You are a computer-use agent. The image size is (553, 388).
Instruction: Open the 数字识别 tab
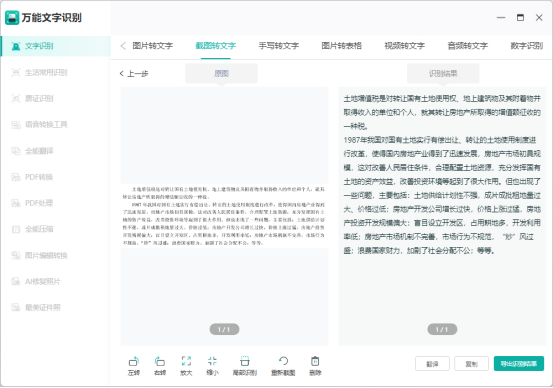(527, 46)
